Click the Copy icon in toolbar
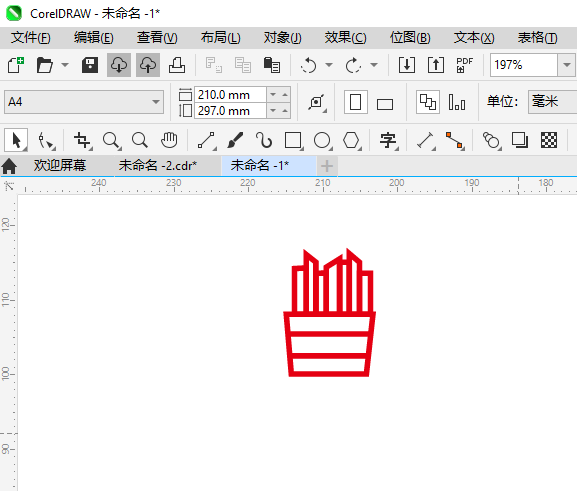577x491 pixels. point(243,65)
